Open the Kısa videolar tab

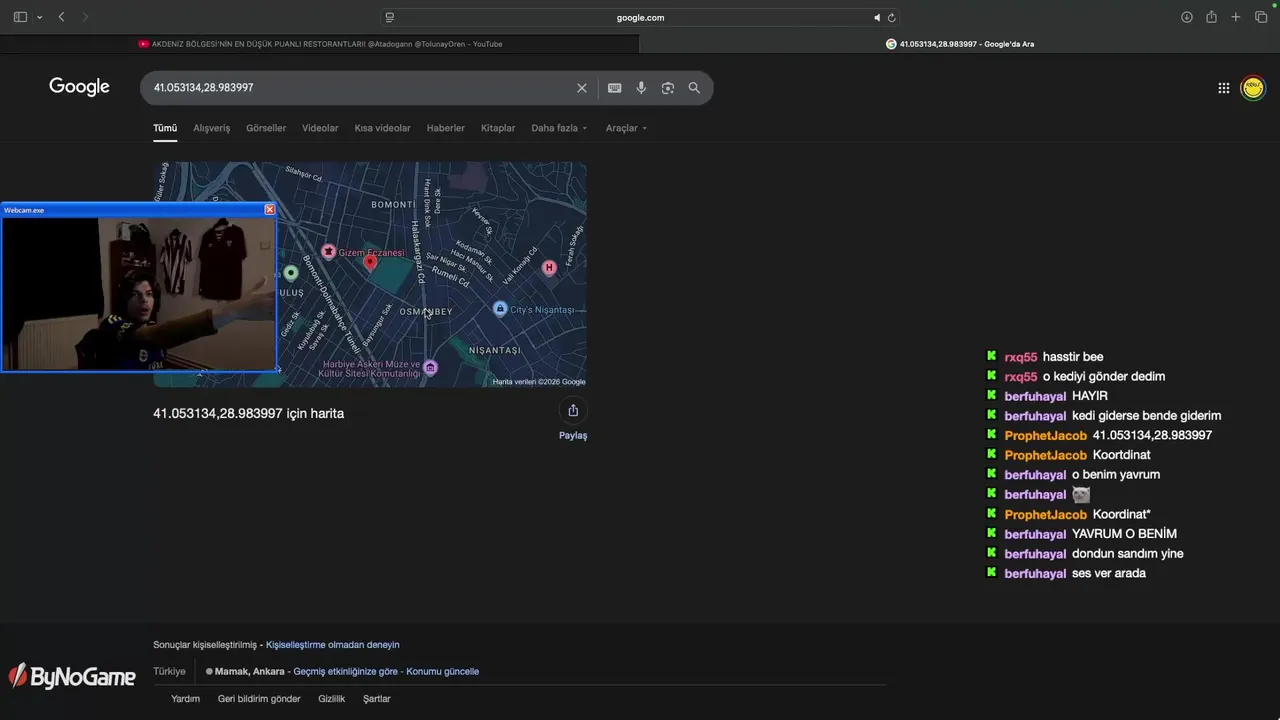382,128
